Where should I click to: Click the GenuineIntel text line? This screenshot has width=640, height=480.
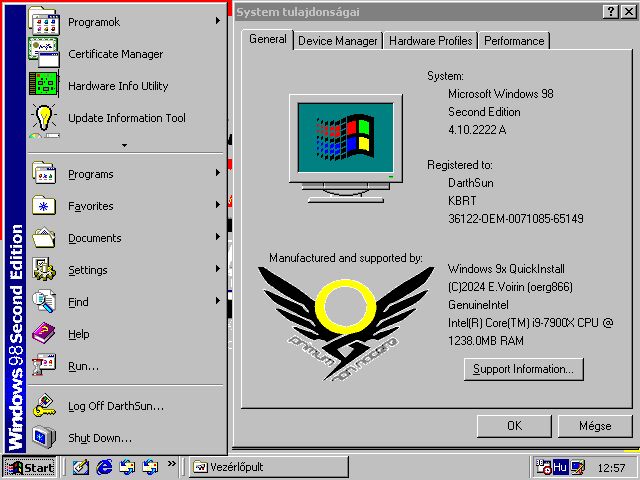pos(478,305)
